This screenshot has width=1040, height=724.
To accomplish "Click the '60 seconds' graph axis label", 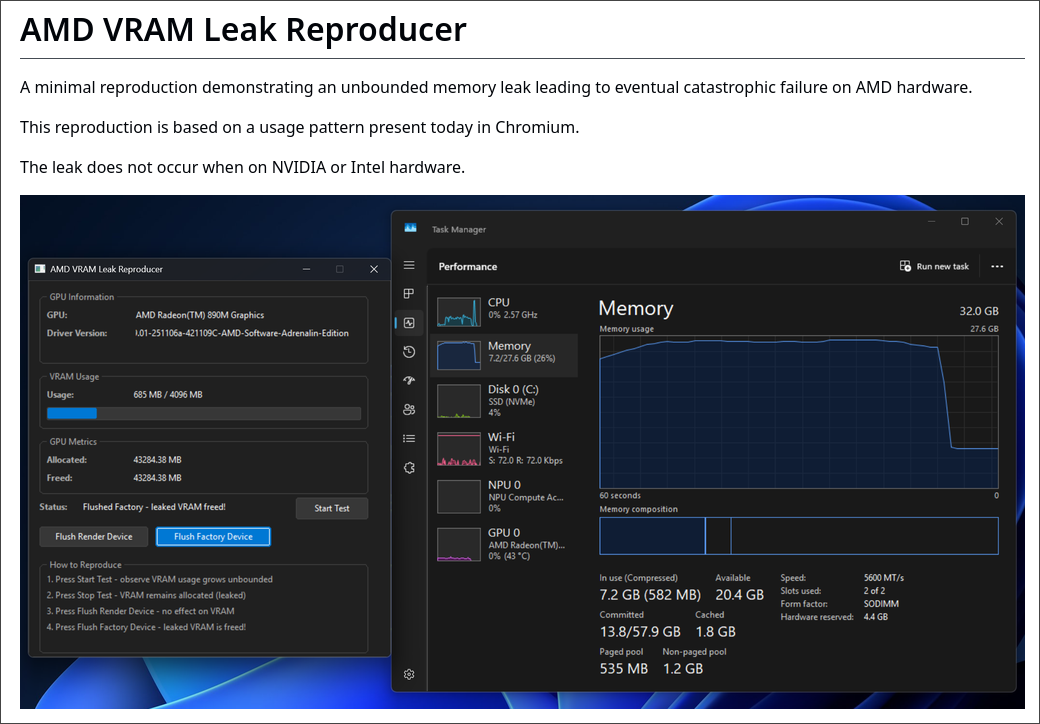I will (620, 495).
